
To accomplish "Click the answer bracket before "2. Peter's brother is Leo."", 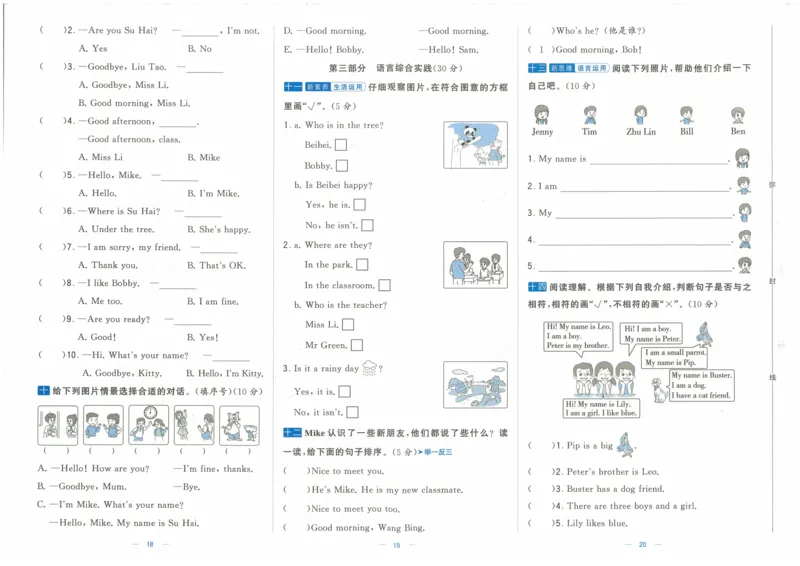I will (541, 472).
